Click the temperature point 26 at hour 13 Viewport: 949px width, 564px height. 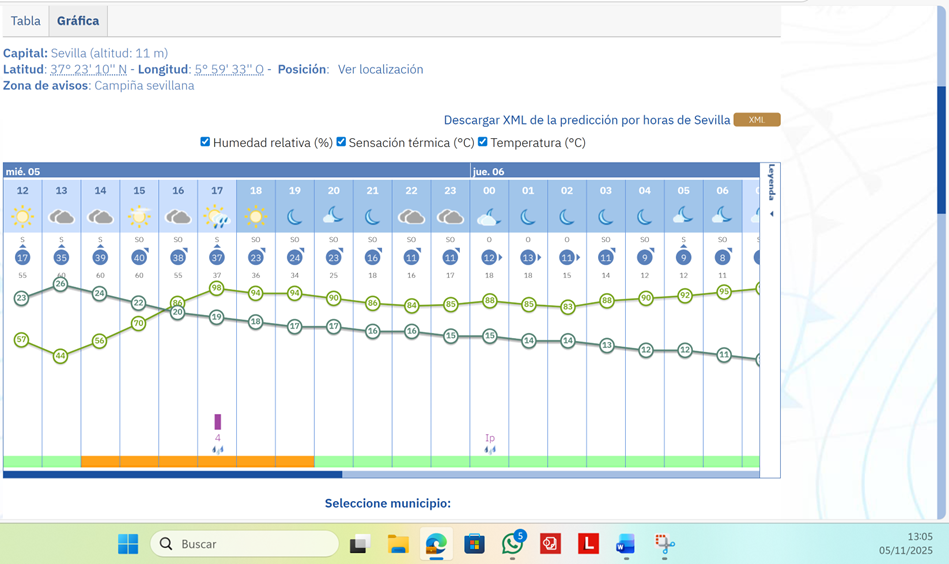(x=60, y=284)
